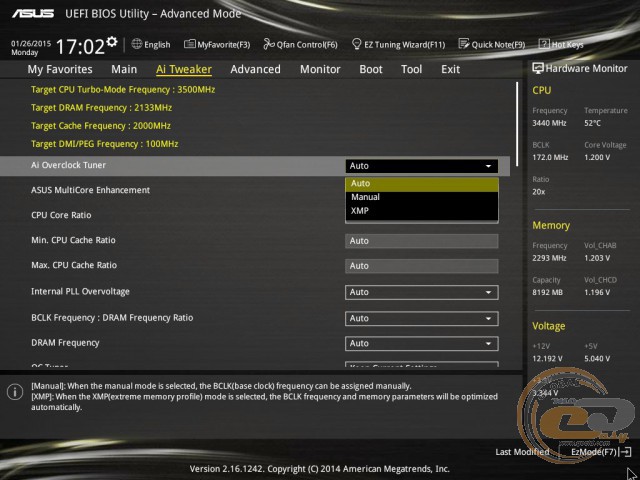Click CPU temperature value 52°C
Screen dimensions: 640x480
pyautogui.click(x=592, y=123)
